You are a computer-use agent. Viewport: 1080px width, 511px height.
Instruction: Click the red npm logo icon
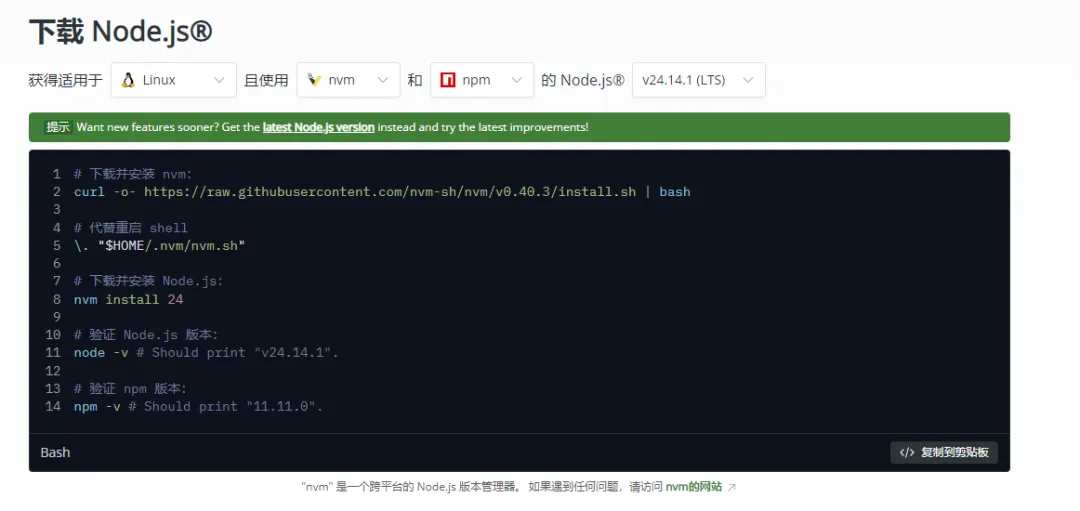448,80
